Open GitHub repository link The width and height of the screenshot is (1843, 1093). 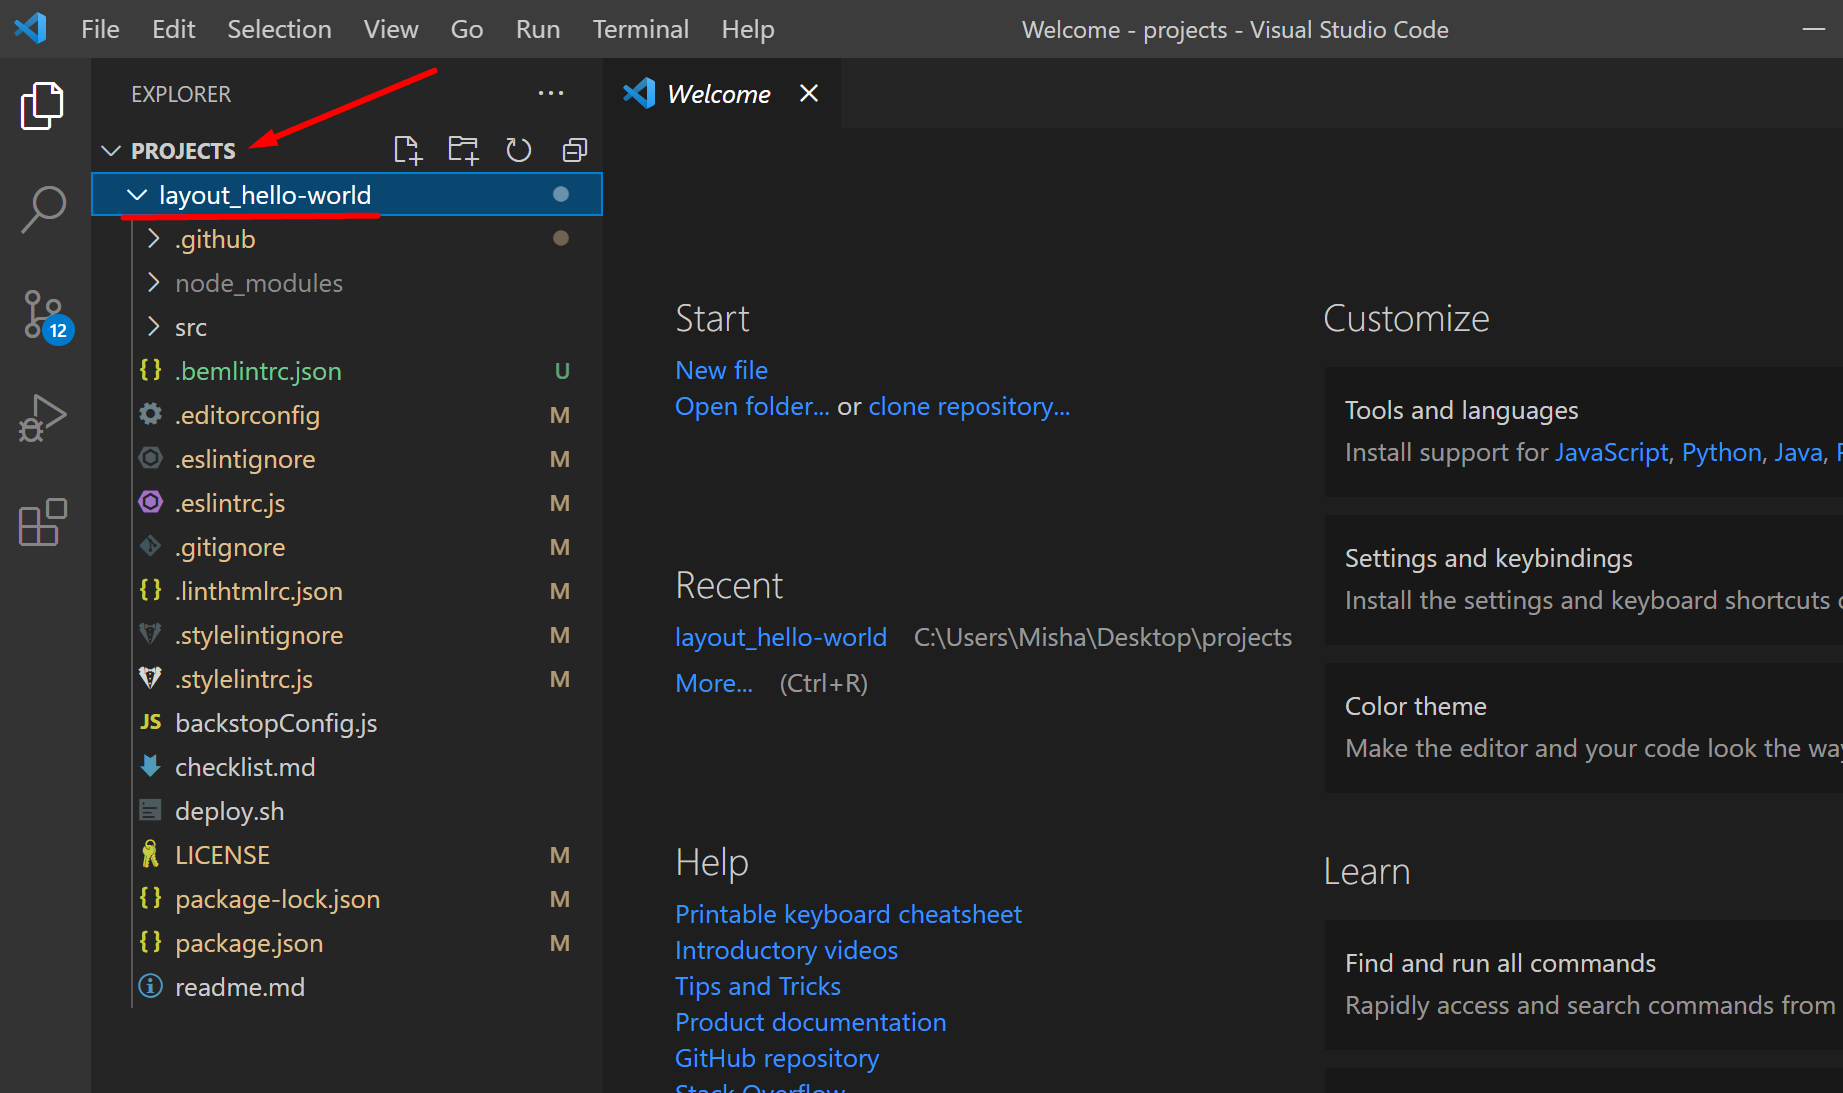[777, 1058]
